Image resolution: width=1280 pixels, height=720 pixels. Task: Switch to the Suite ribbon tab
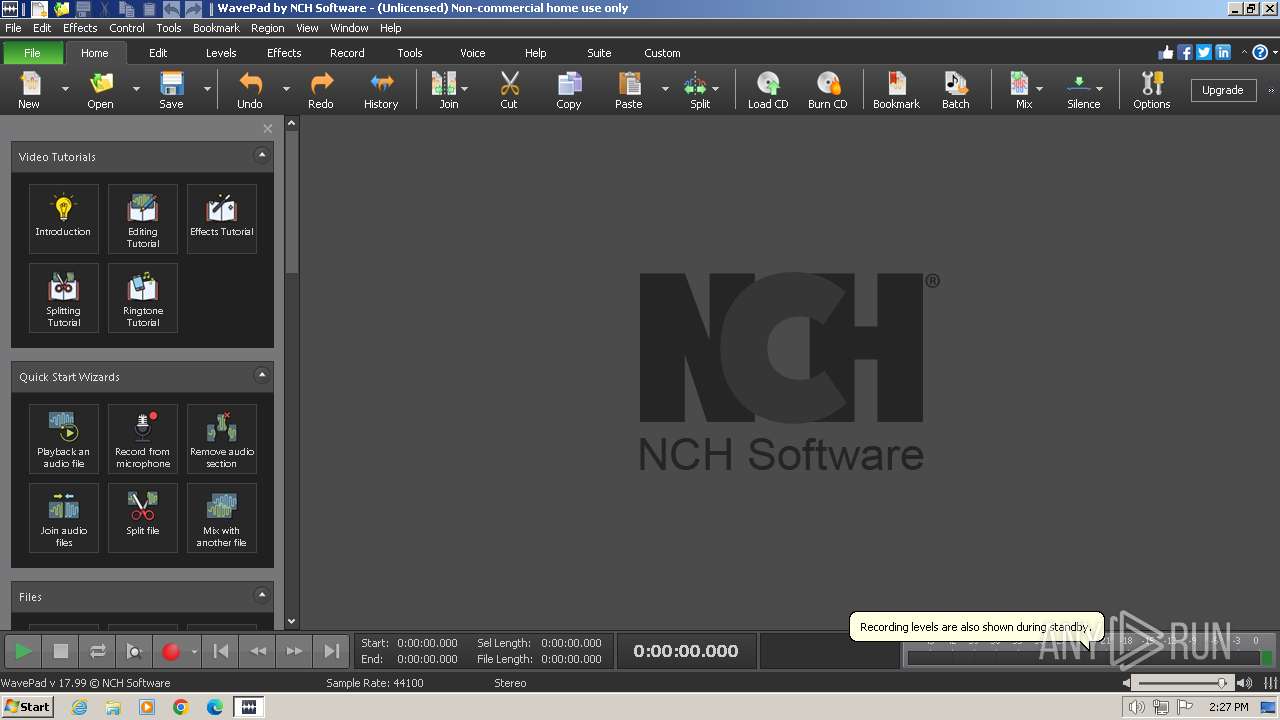coord(599,53)
